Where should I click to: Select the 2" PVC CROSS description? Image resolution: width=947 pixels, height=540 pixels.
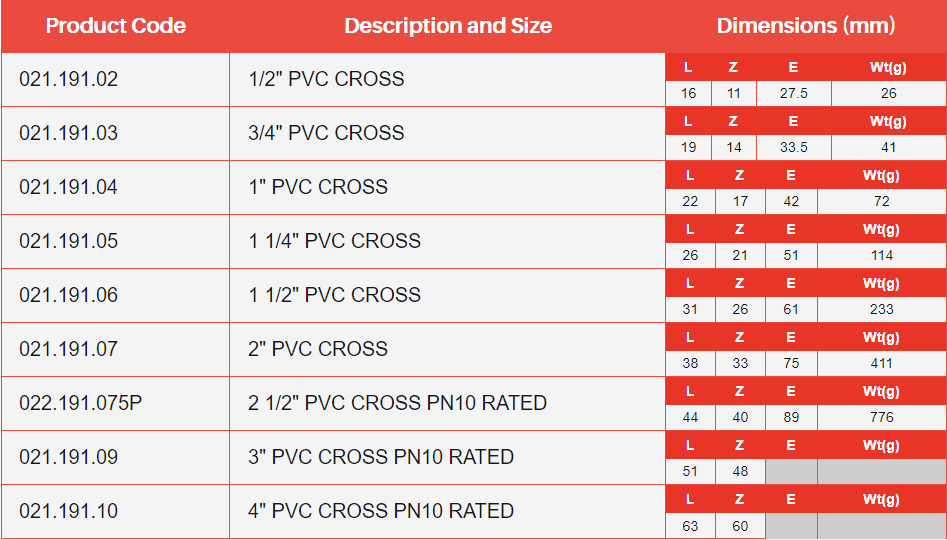pos(318,349)
